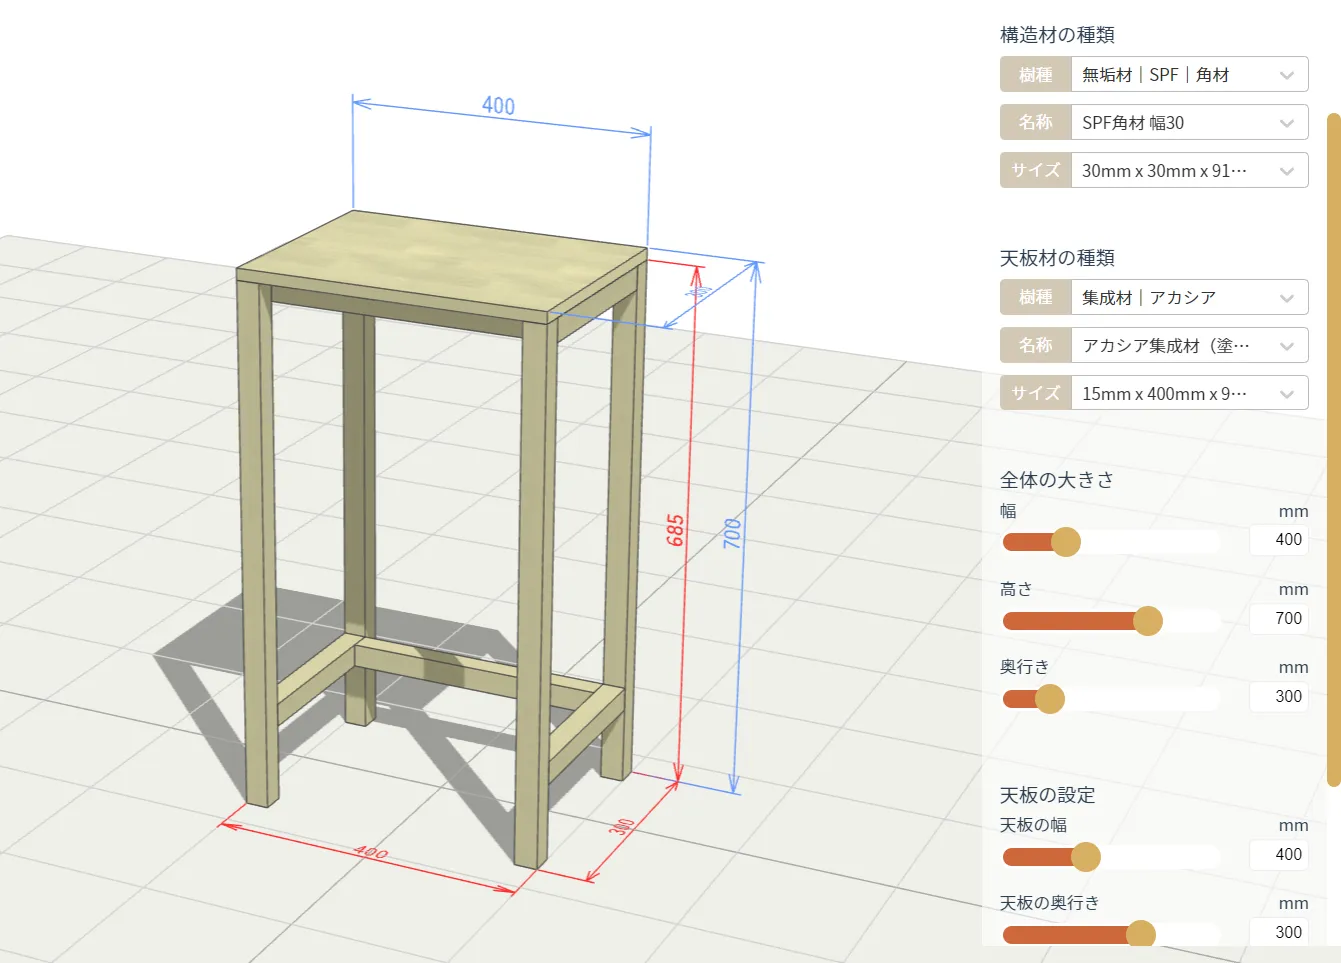Click the 高さ value field showing 700
Screen dimensions: 1341x963
tap(1279, 619)
